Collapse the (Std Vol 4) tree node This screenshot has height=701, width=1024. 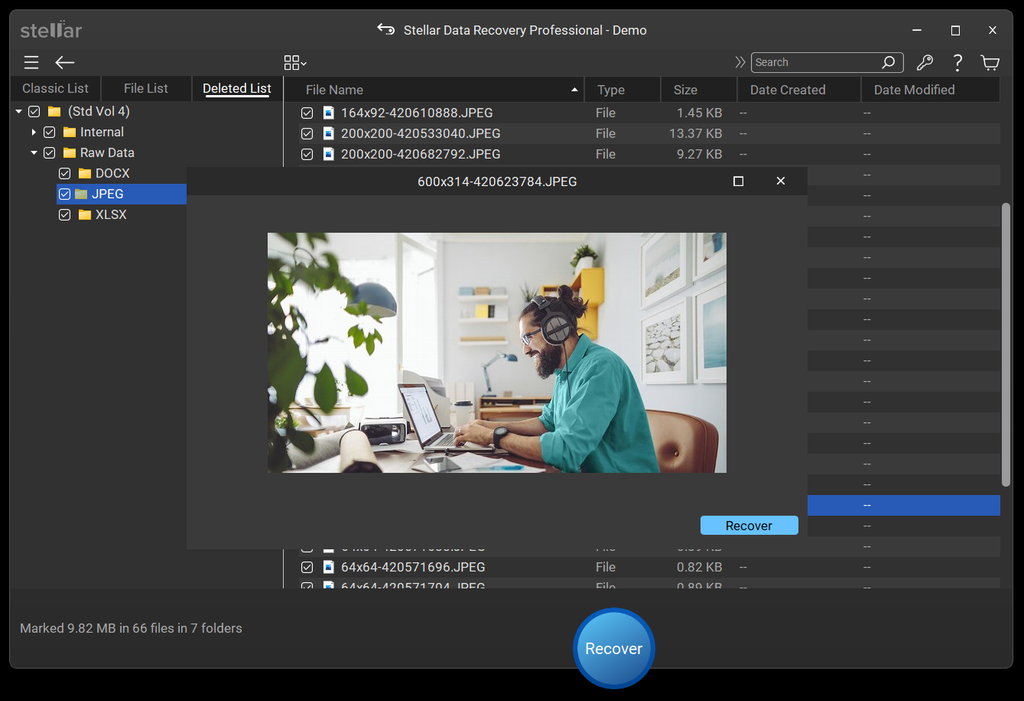point(19,112)
